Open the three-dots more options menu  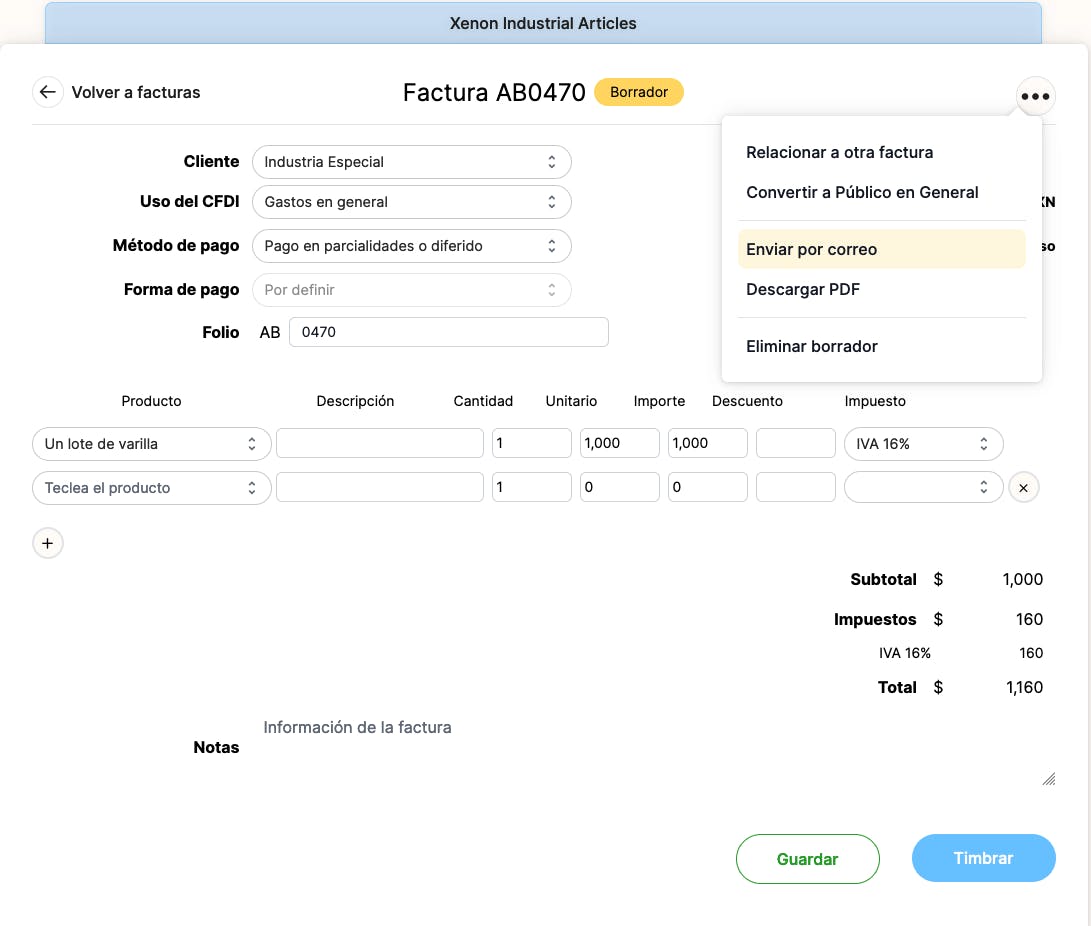click(x=1035, y=97)
